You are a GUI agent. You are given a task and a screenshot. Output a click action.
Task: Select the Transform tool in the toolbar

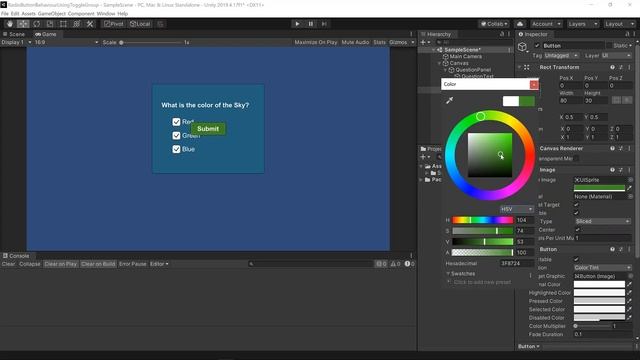[77, 24]
